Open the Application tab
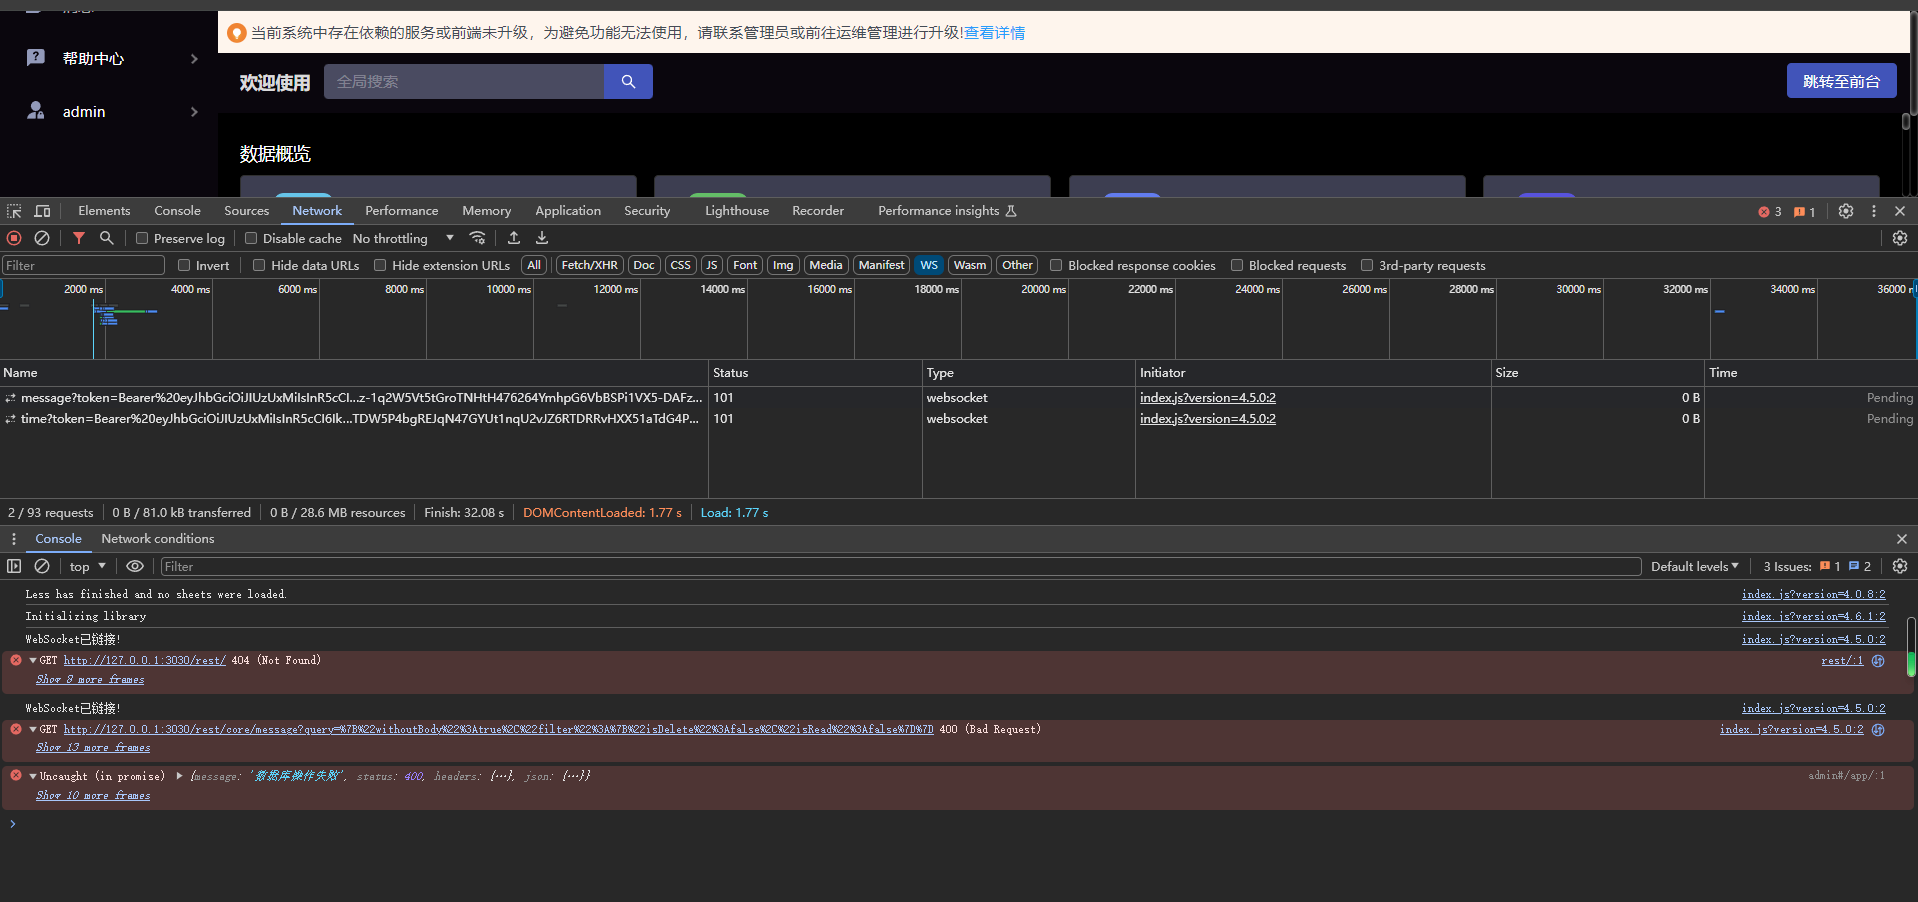Viewport: 1918px width, 902px height. click(568, 211)
